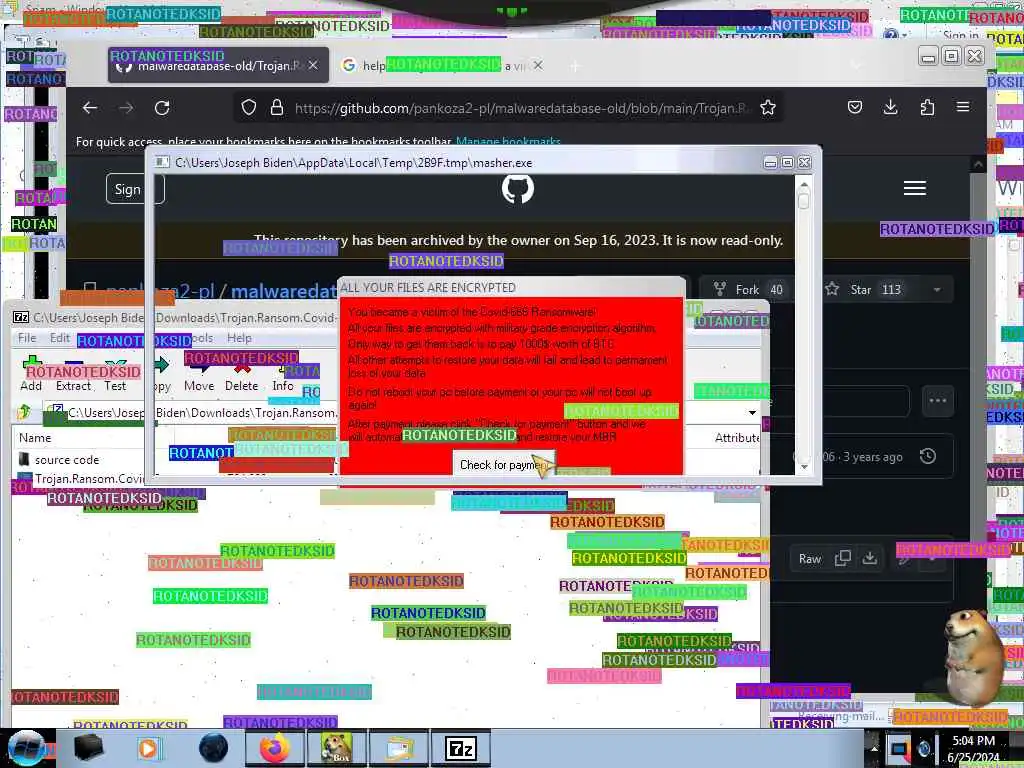Click taskbar clock showing 5:04 PM
Image resolution: width=1024 pixels, height=768 pixels.
(x=973, y=748)
